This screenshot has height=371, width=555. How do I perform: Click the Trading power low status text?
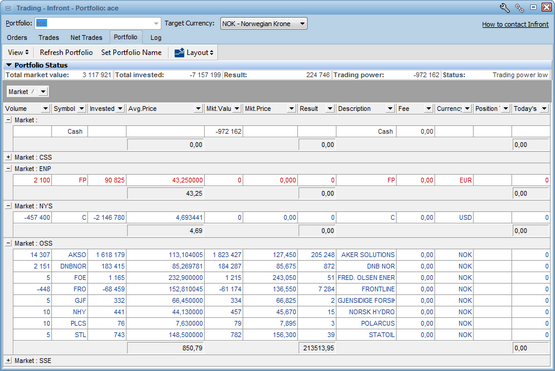tap(520, 75)
